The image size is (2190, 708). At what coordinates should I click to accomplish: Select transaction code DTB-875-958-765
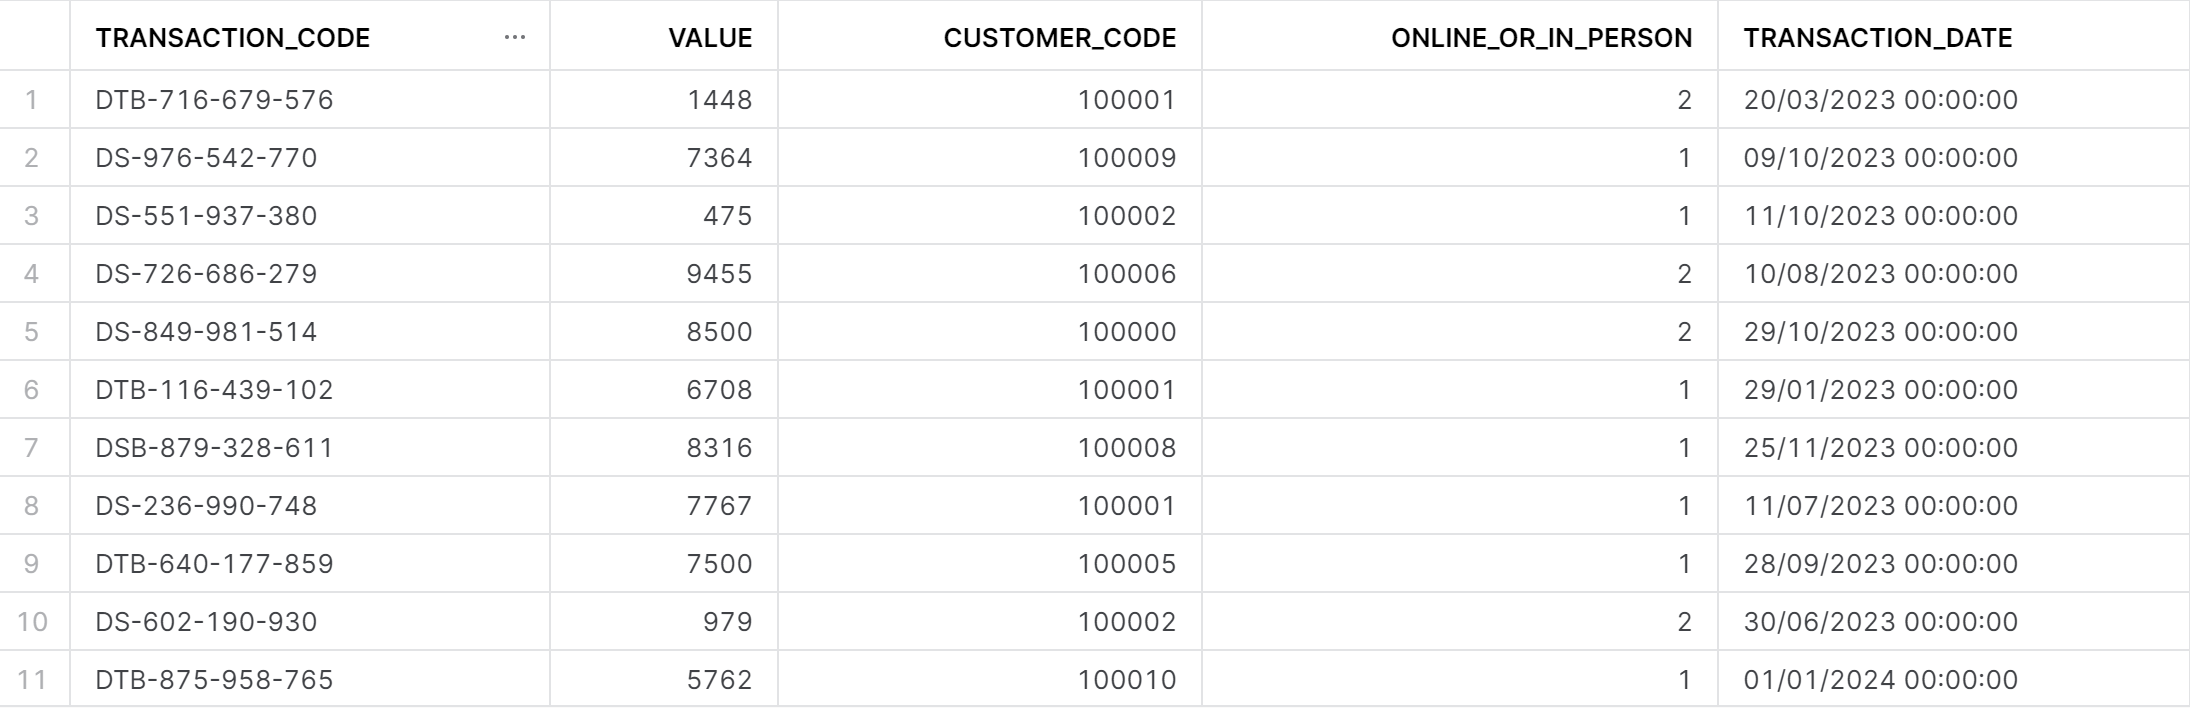tap(214, 680)
